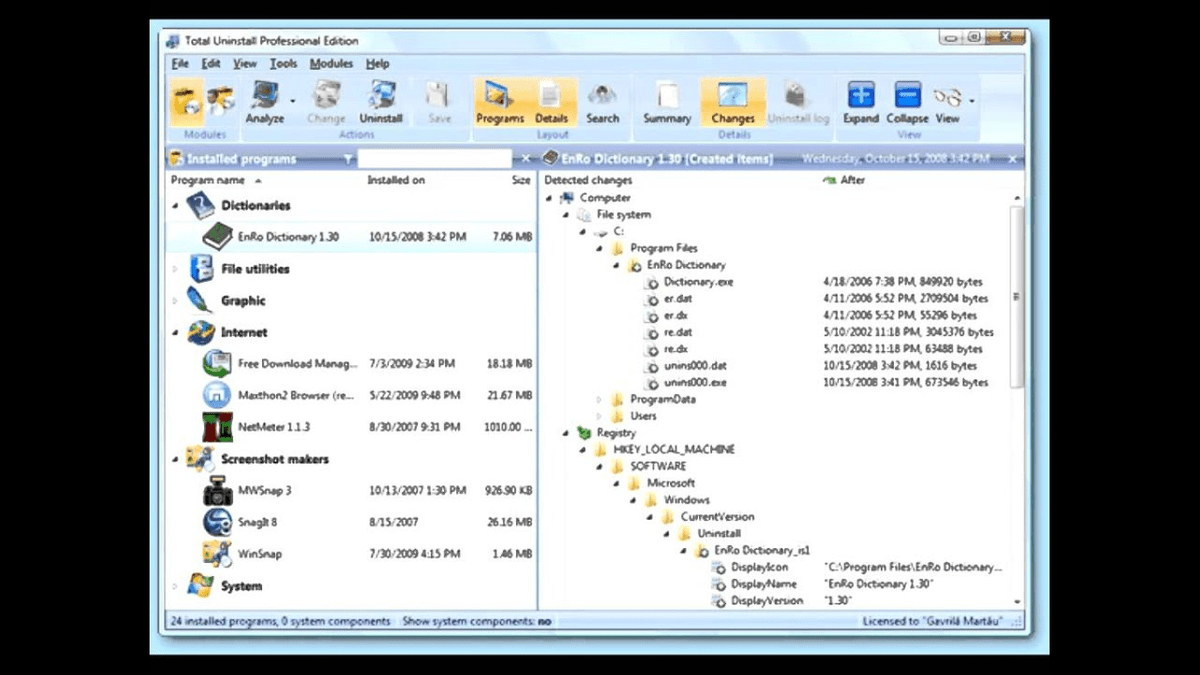1200x675 pixels.
Task: Click the Analyze toolbar icon
Action: (265, 97)
